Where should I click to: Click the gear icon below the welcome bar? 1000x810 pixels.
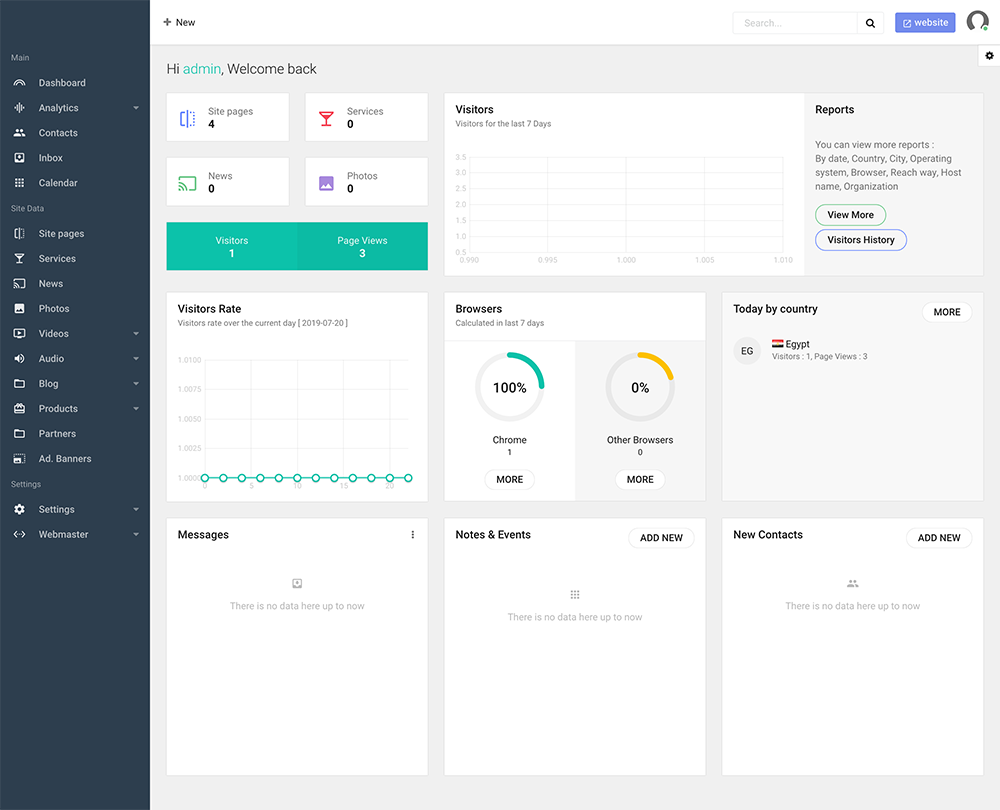tap(988, 56)
